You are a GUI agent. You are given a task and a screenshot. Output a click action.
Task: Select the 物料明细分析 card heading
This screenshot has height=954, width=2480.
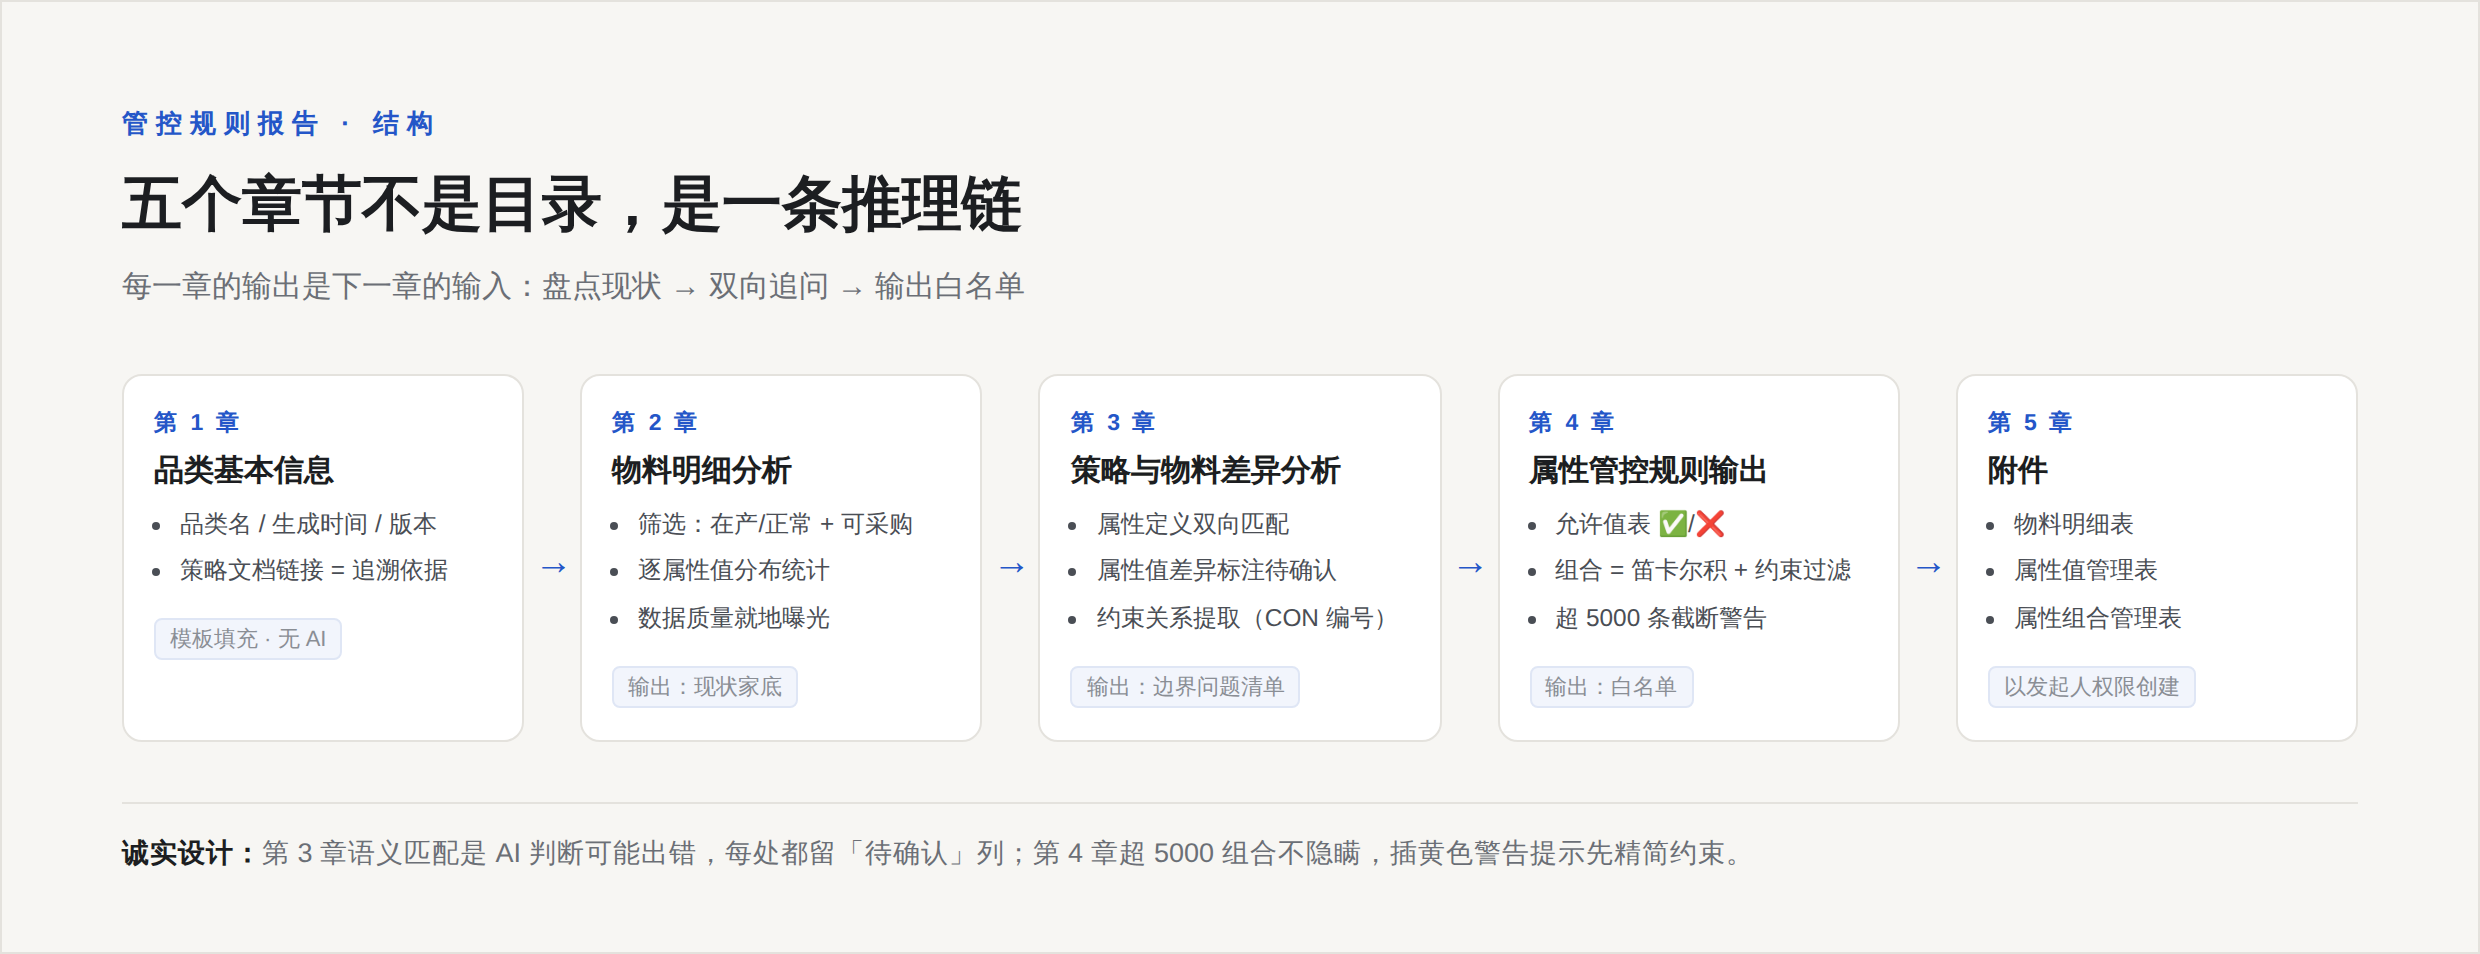701,470
